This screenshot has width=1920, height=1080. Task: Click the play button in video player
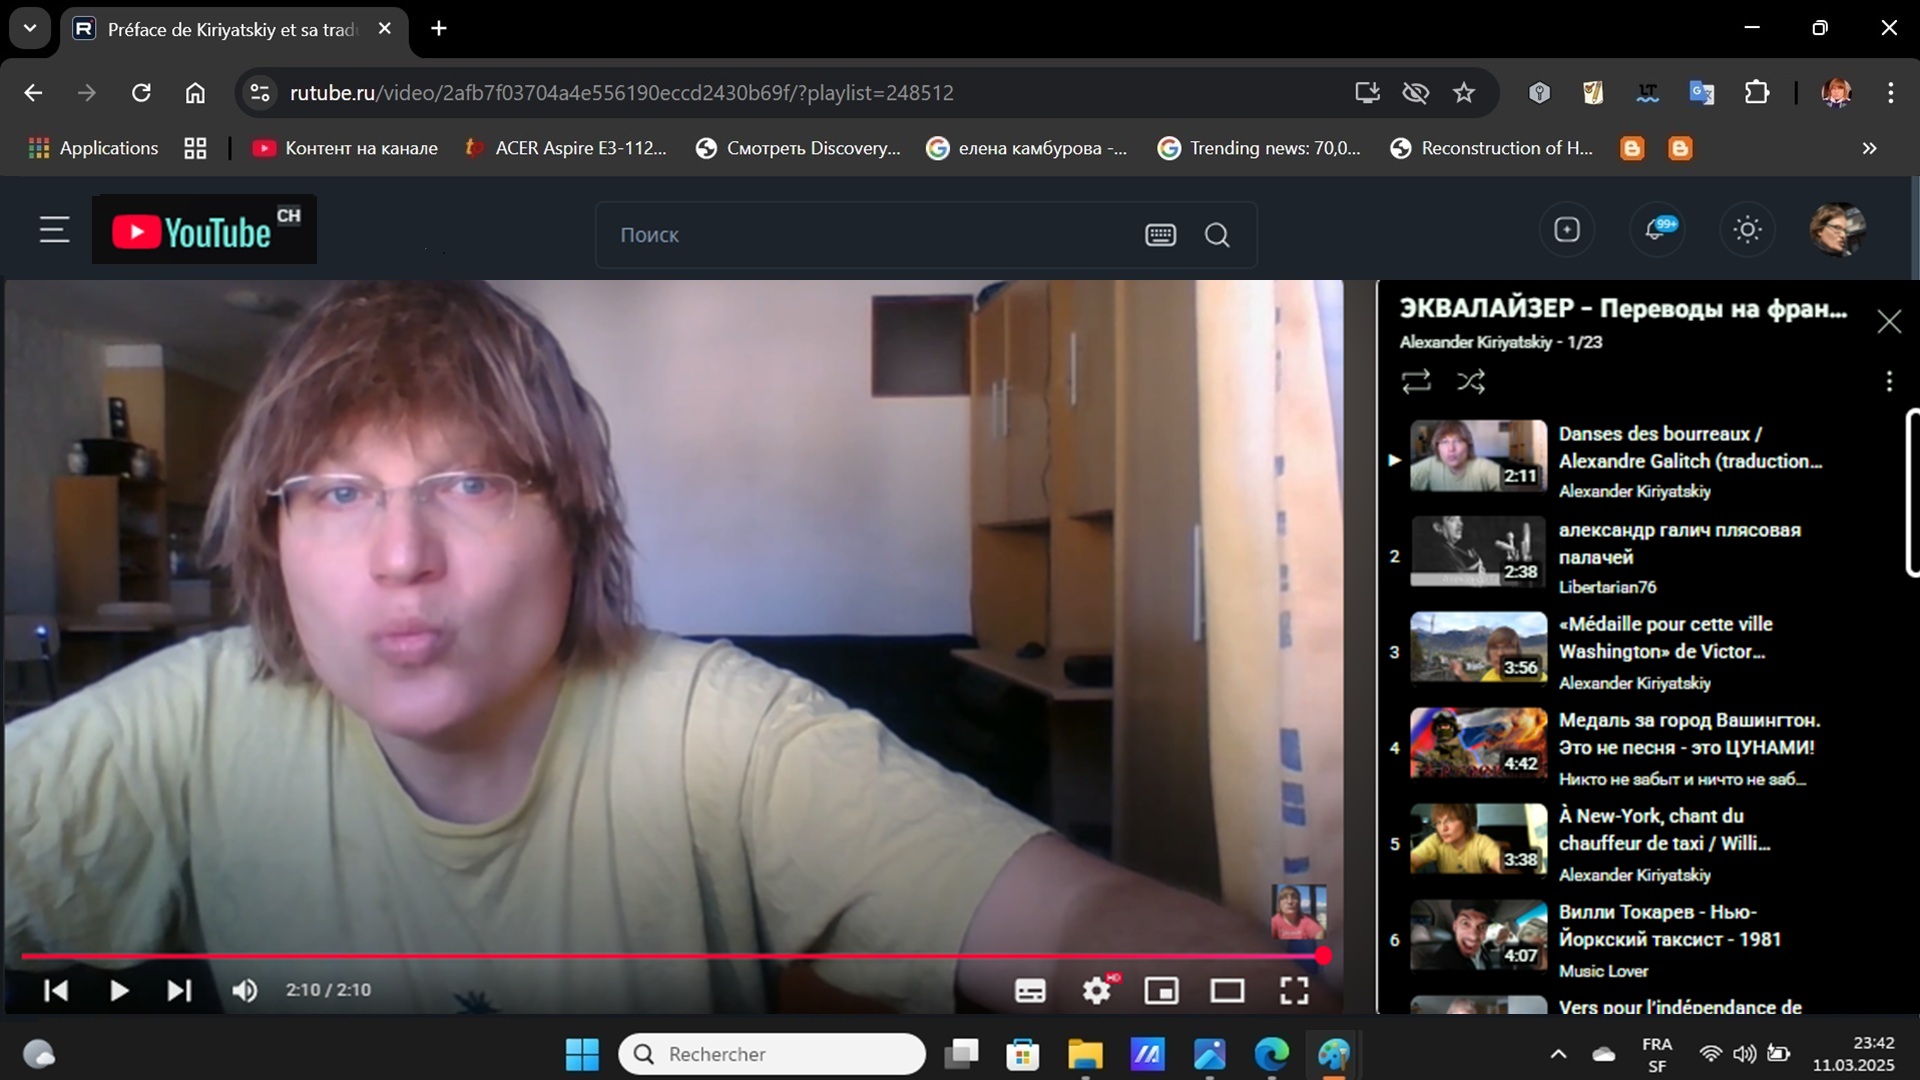coord(119,990)
